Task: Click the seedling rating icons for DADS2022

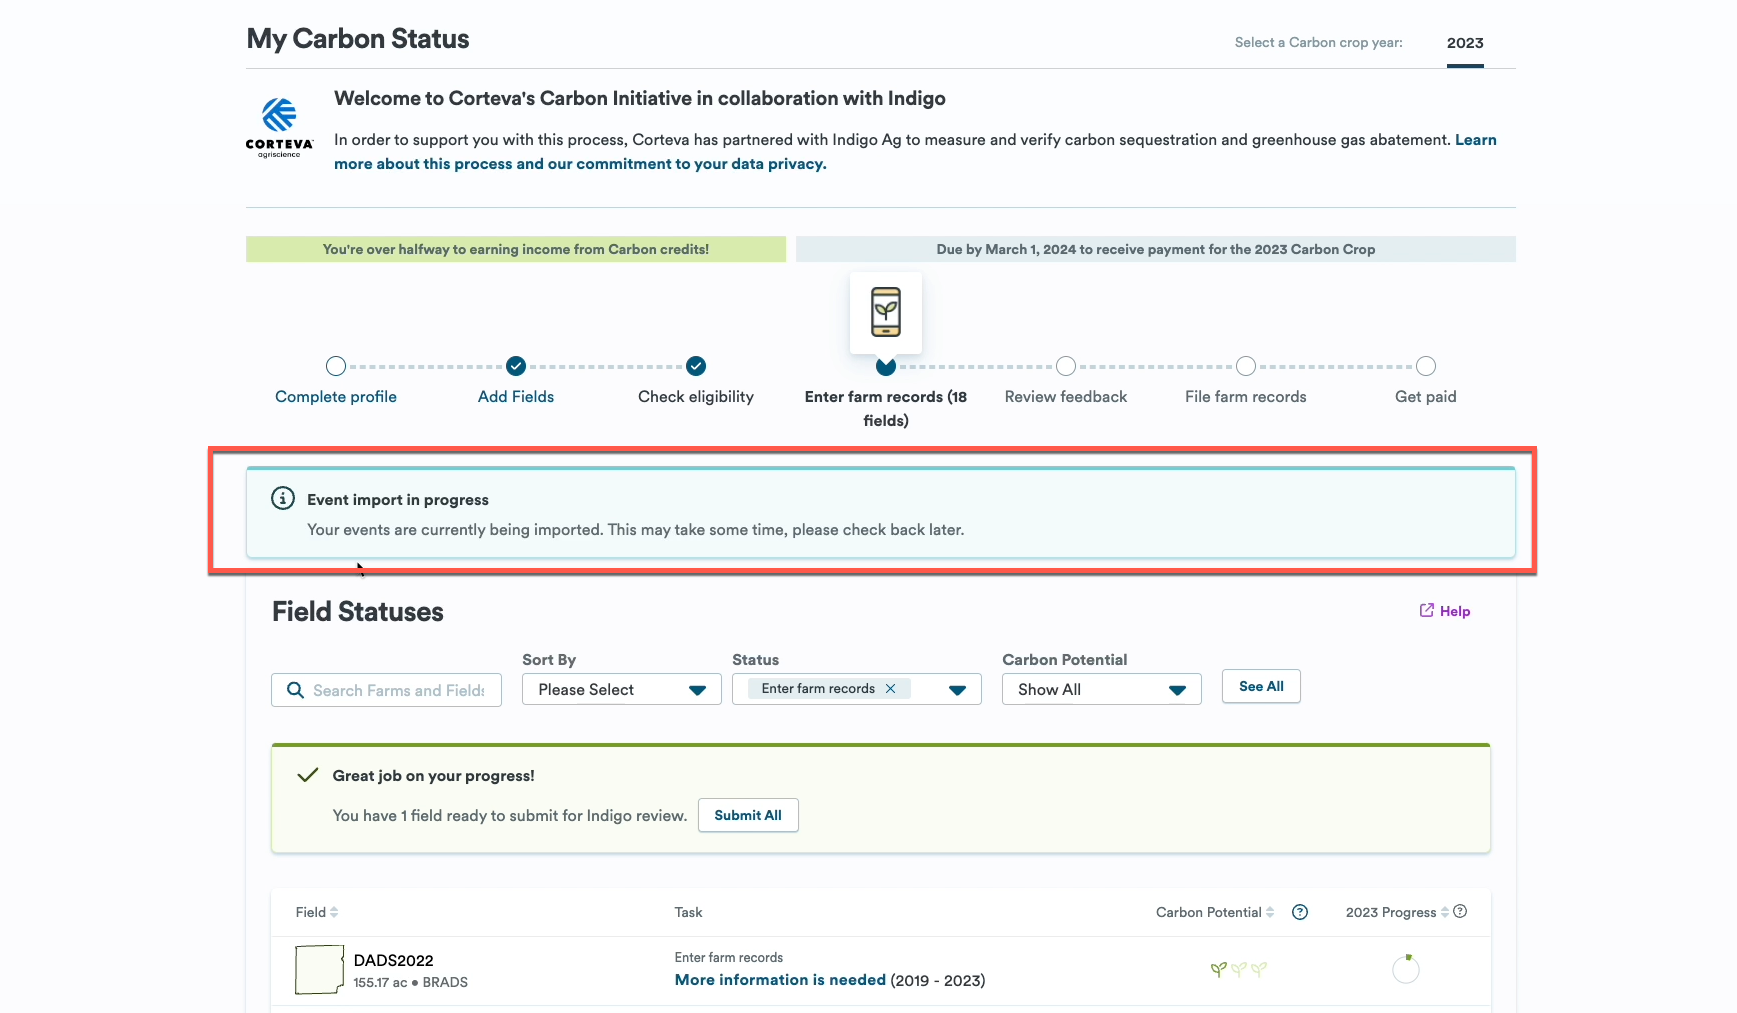Action: tap(1238, 969)
